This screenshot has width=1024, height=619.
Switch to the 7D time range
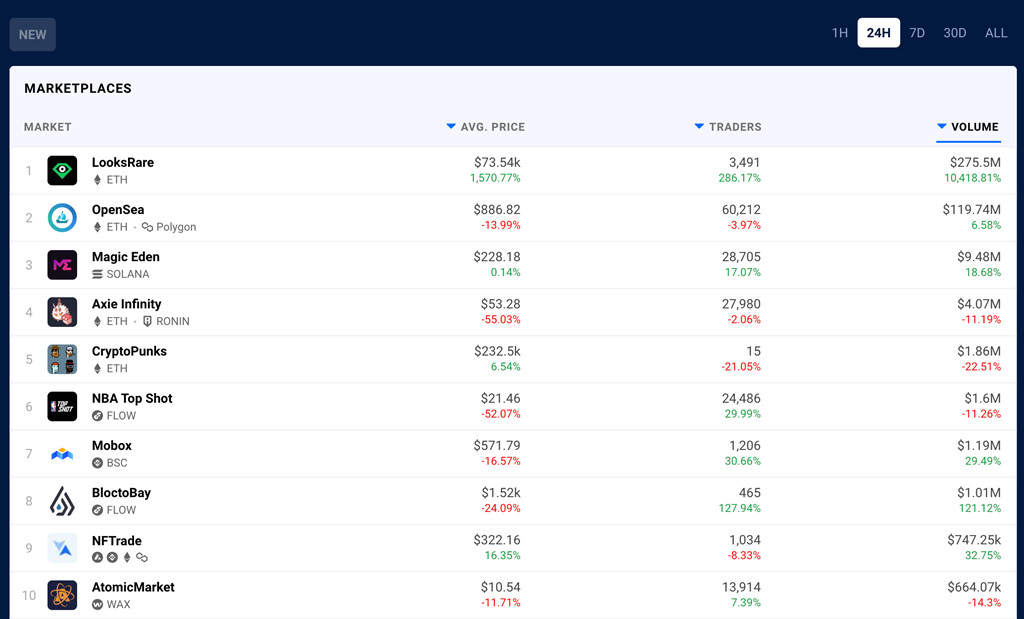[x=917, y=33]
